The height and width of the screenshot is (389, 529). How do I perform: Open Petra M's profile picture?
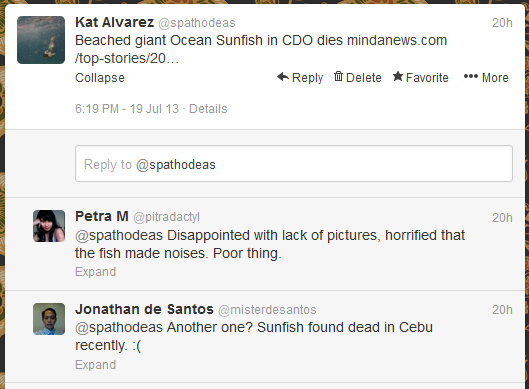(49, 226)
